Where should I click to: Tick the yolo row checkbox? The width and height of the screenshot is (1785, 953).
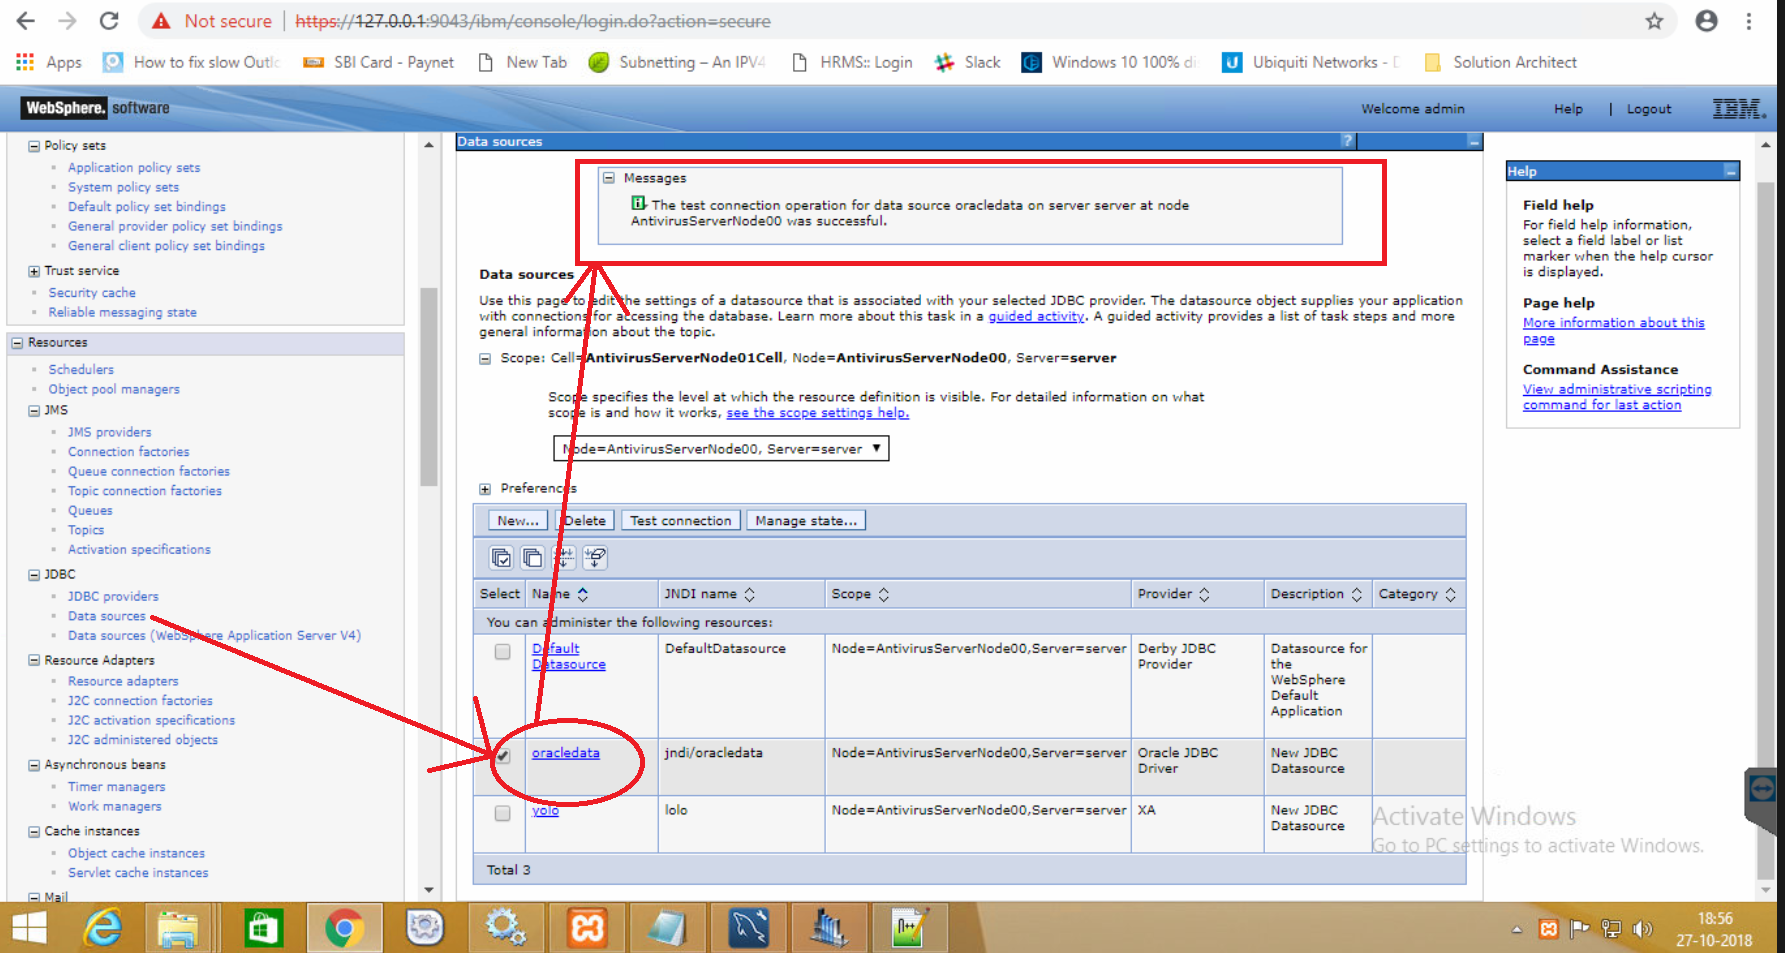pyautogui.click(x=502, y=814)
